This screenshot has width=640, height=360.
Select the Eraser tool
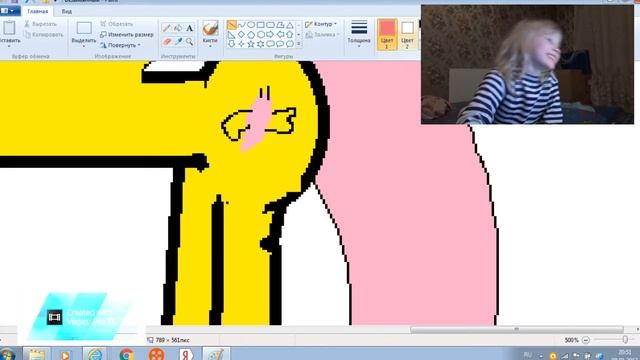tap(167, 41)
